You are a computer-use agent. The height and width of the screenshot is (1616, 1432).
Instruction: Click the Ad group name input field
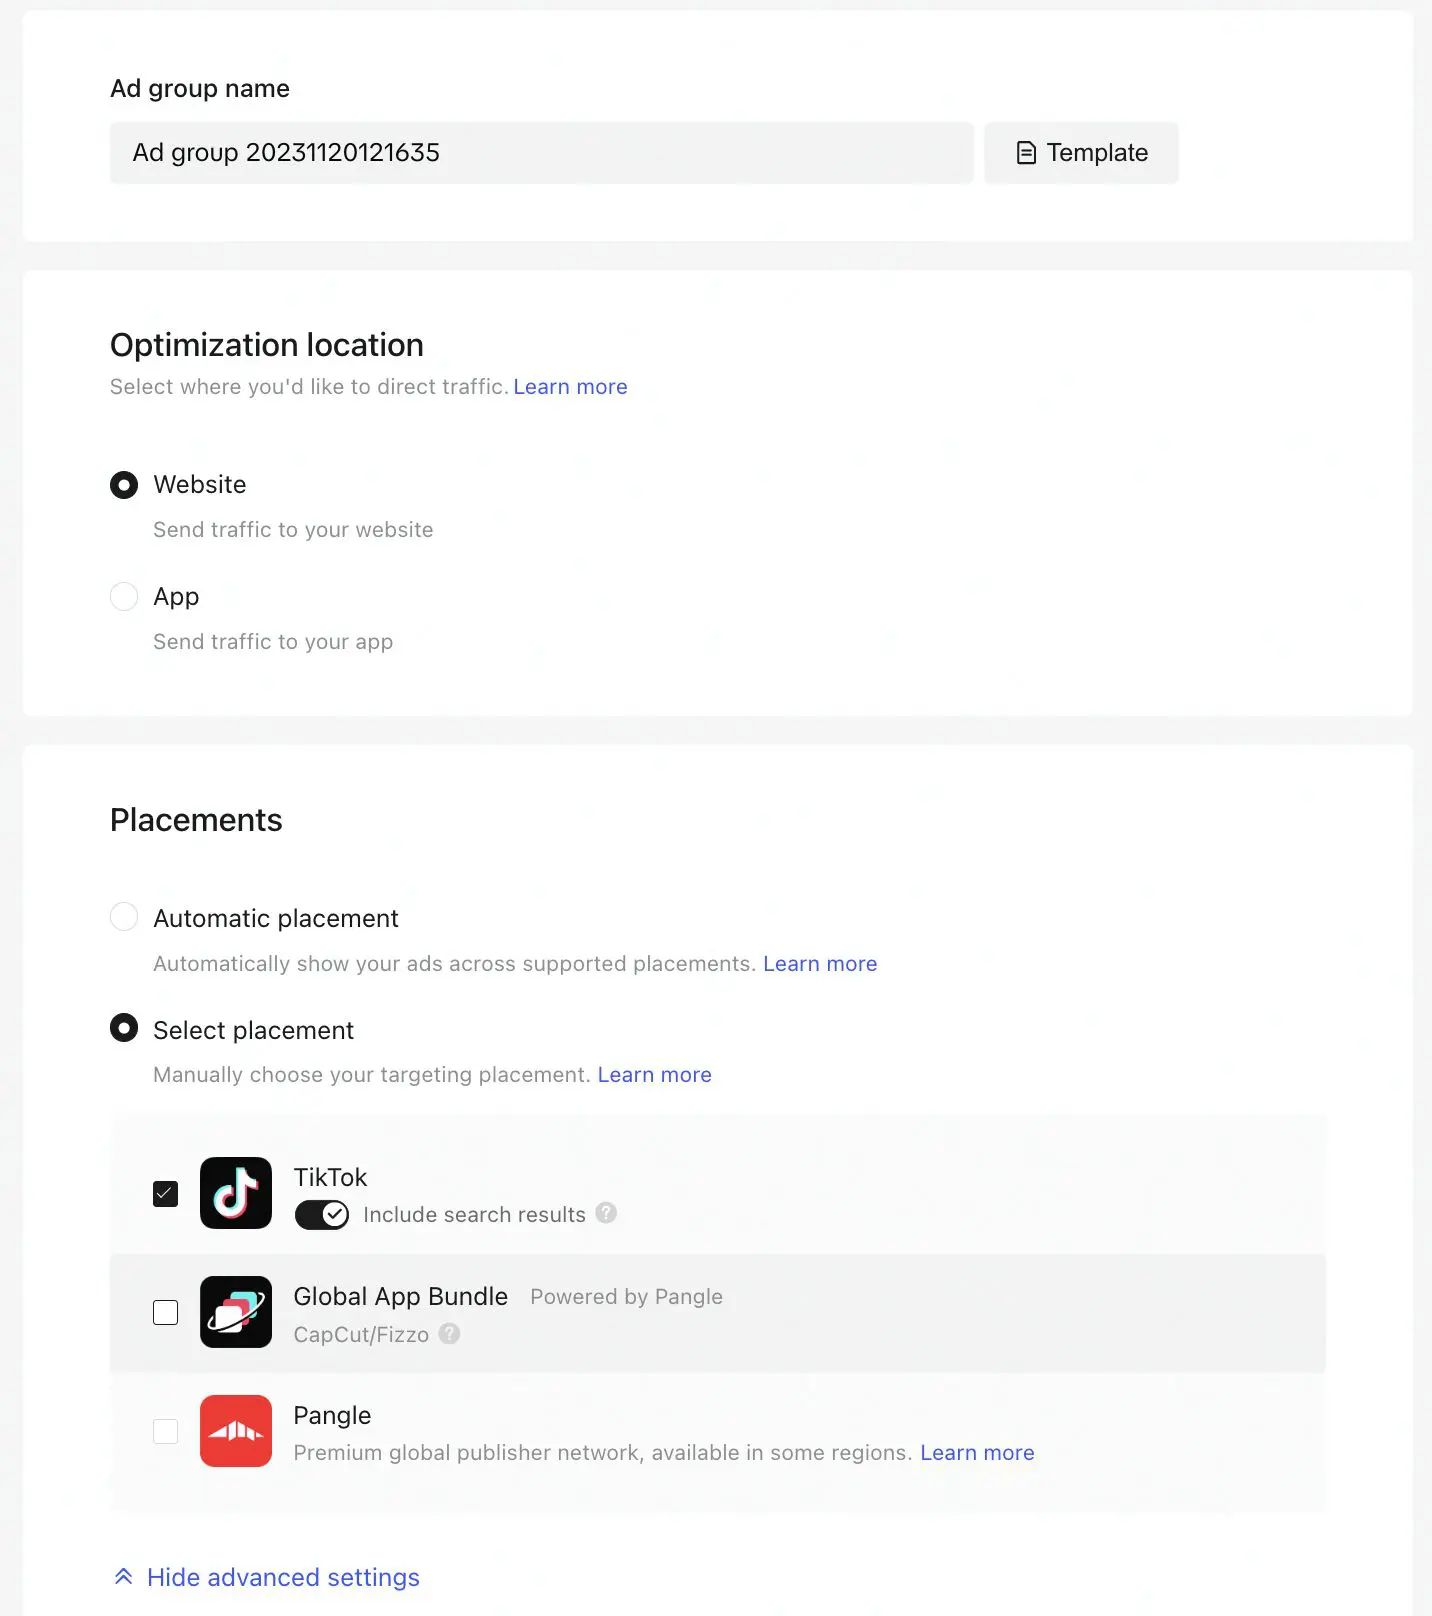[541, 153]
